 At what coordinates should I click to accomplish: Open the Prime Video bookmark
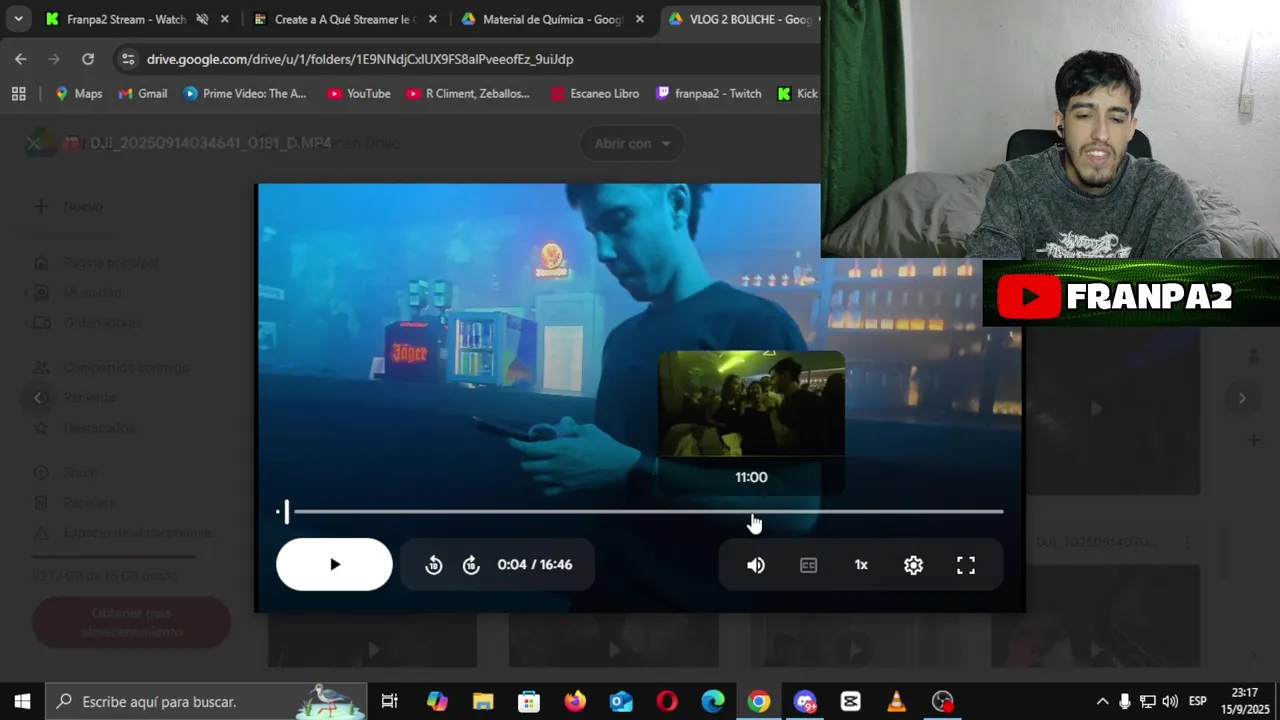point(245,93)
